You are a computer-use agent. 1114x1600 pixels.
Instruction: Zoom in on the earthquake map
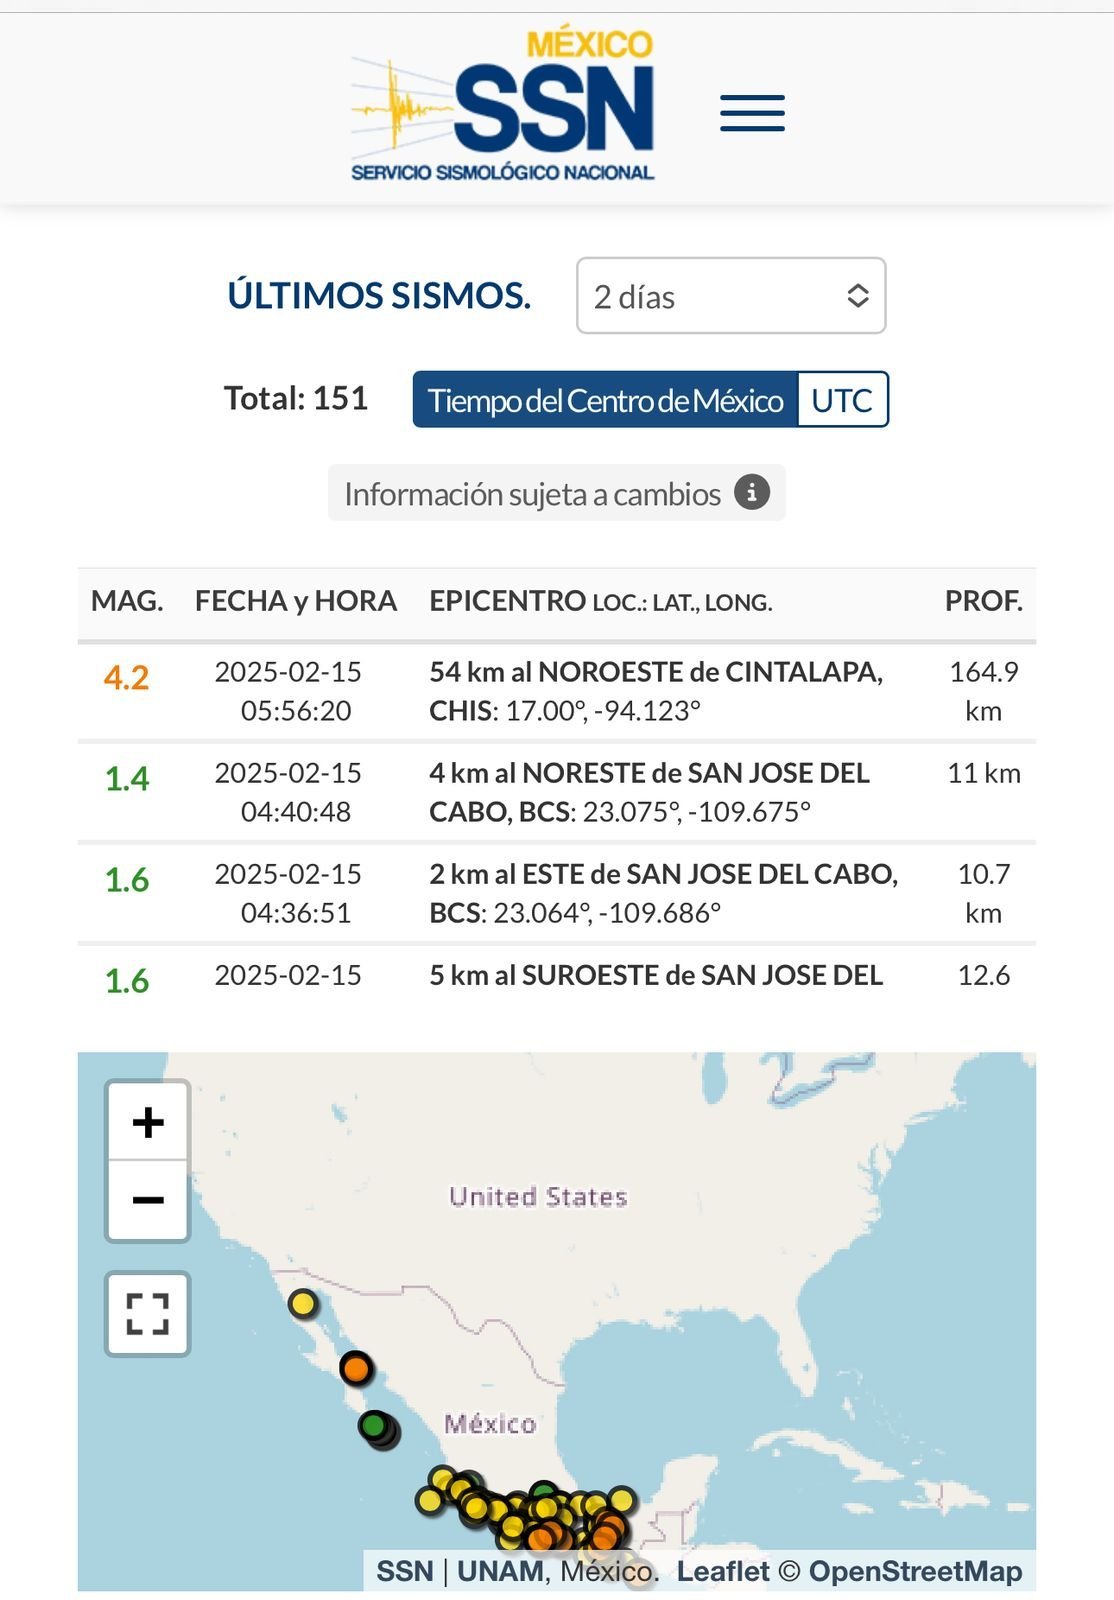[148, 1122]
